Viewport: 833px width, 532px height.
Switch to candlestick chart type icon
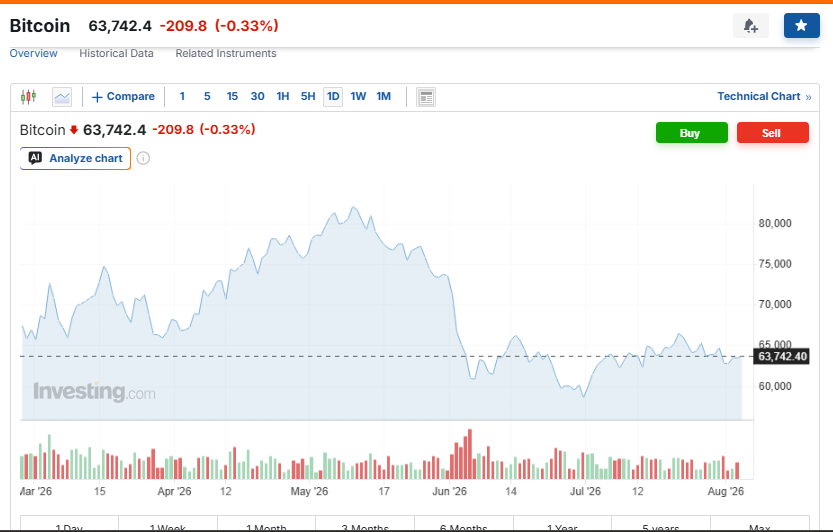[29, 97]
